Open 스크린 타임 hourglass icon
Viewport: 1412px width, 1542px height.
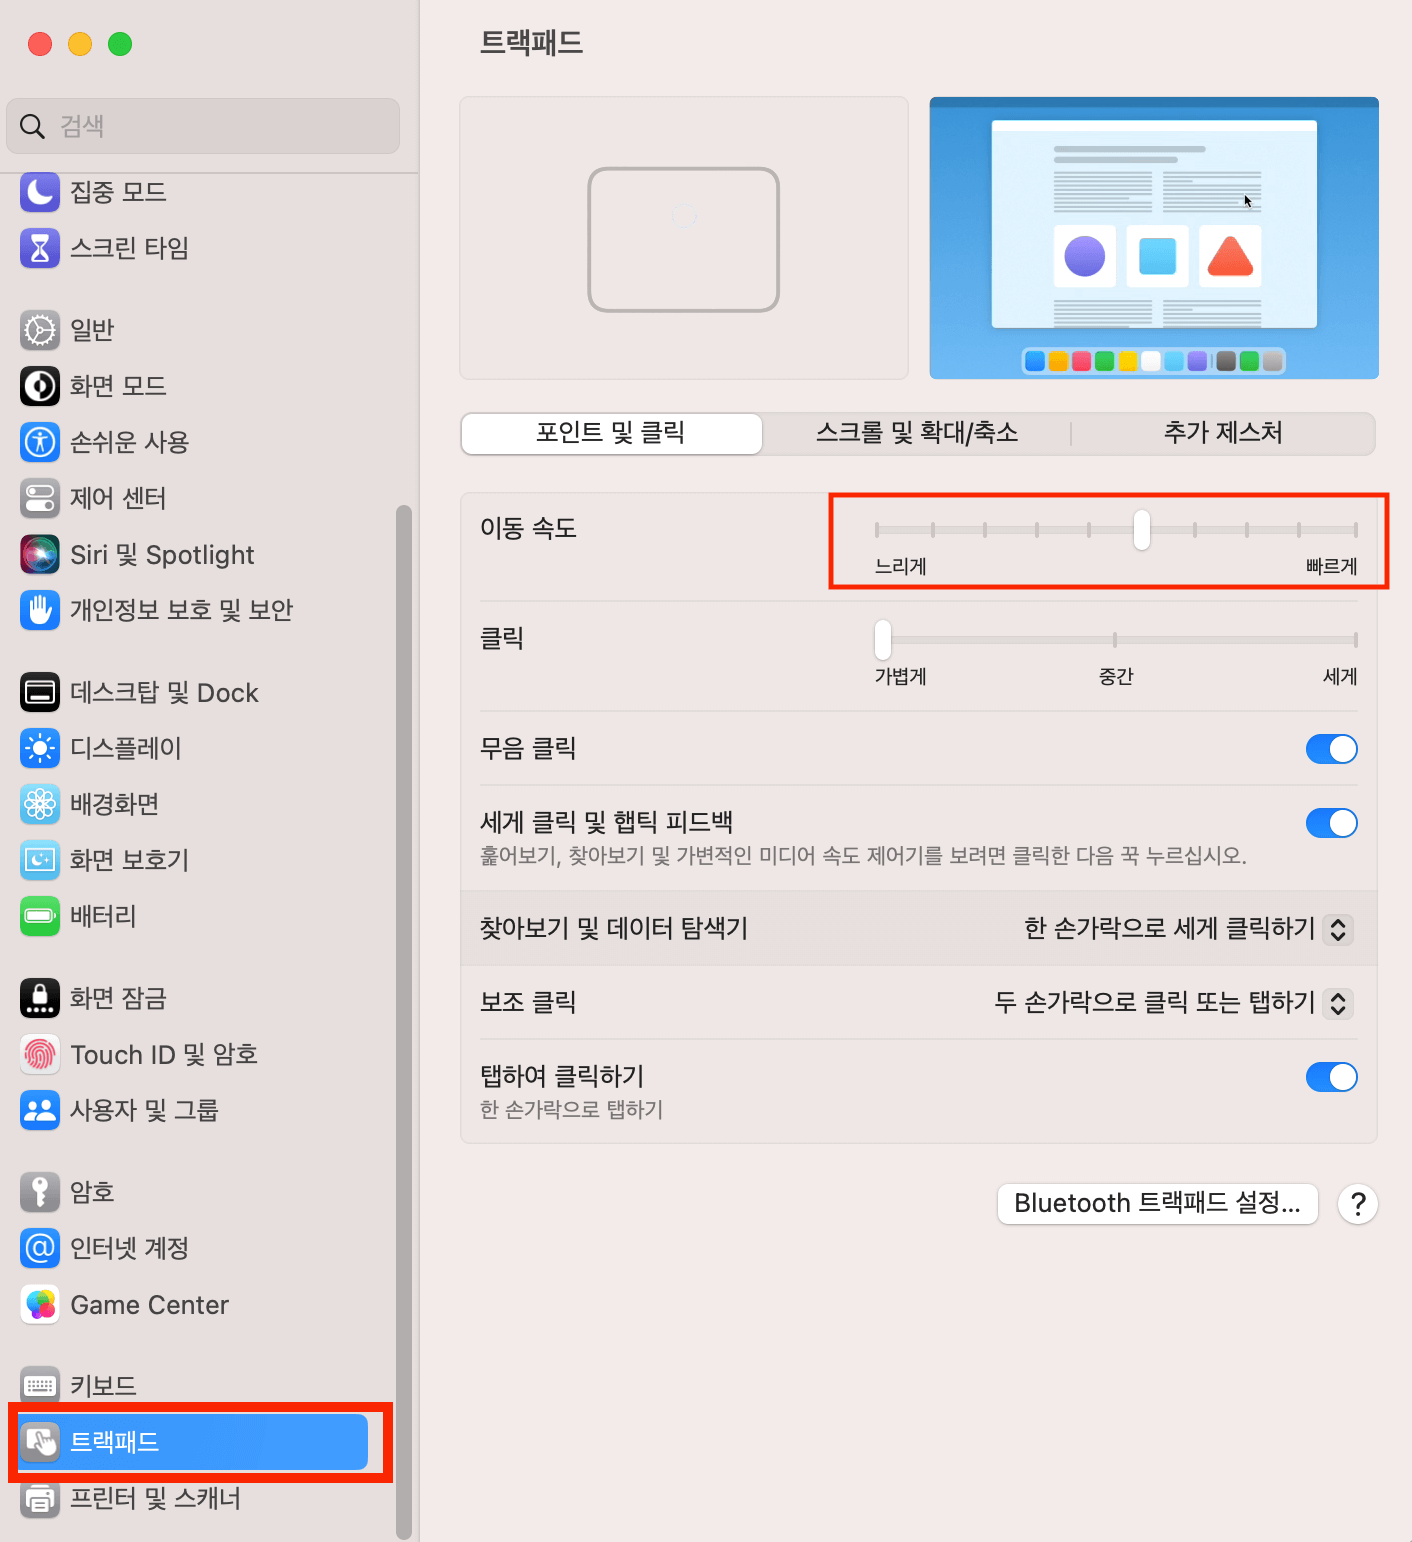[x=40, y=248]
